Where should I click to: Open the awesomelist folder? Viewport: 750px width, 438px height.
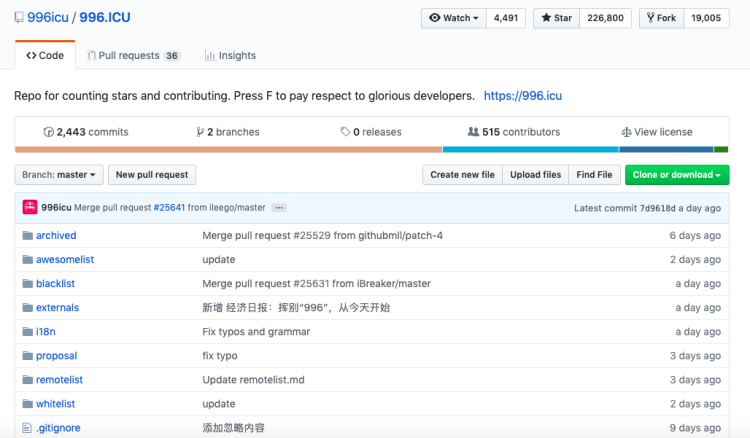[x=65, y=260]
